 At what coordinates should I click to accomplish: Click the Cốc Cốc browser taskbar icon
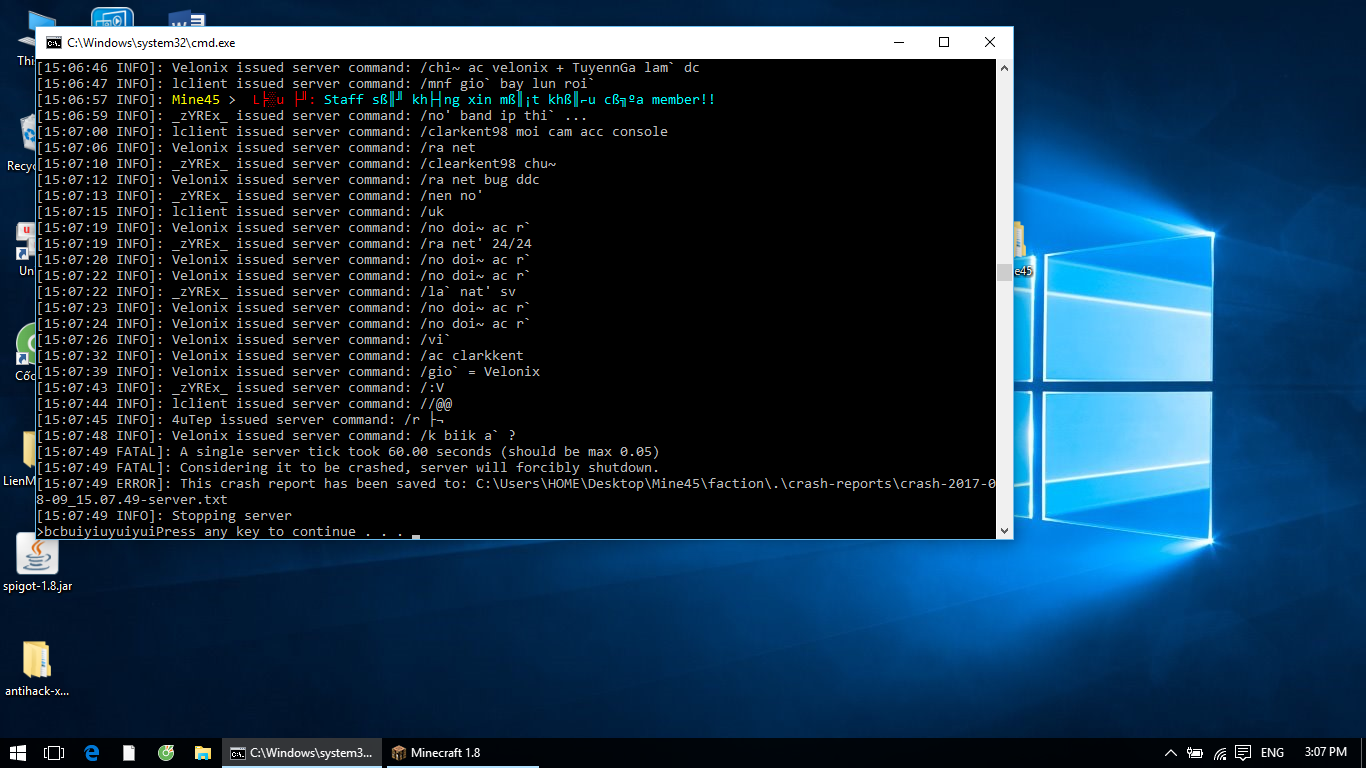166,753
